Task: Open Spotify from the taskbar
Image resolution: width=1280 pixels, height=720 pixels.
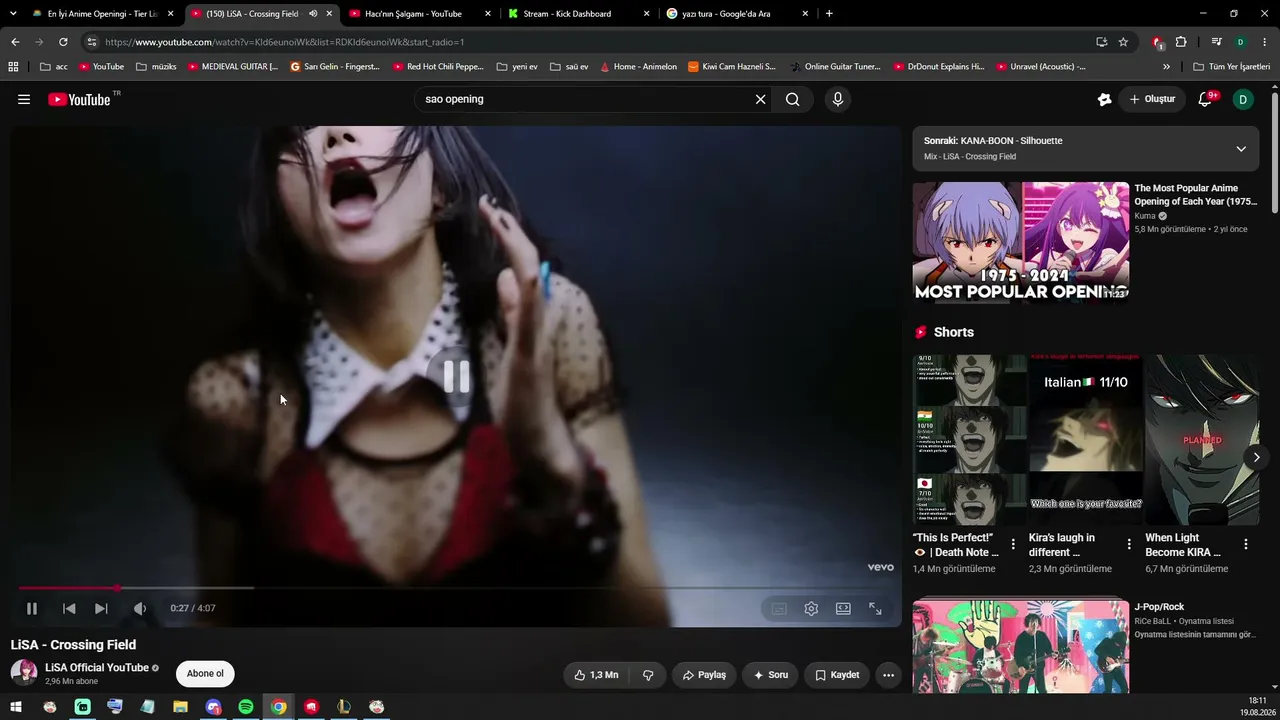Action: pyautogui.click(x=246, y=707)
